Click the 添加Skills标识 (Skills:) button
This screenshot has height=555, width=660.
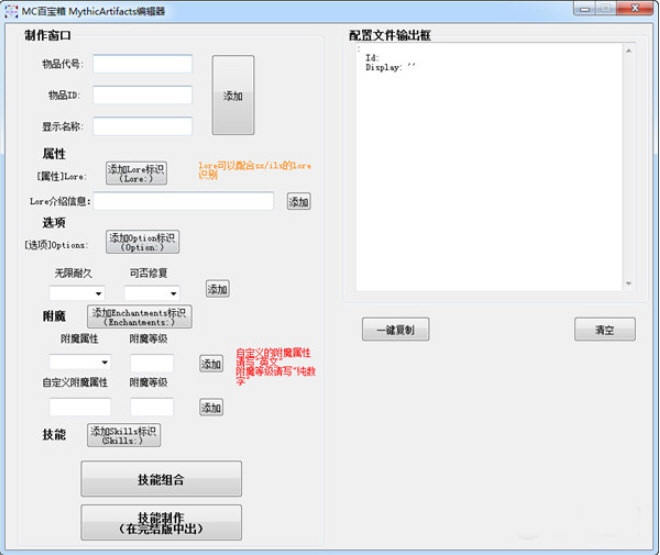pyautogui.click(x=124, y=435)
